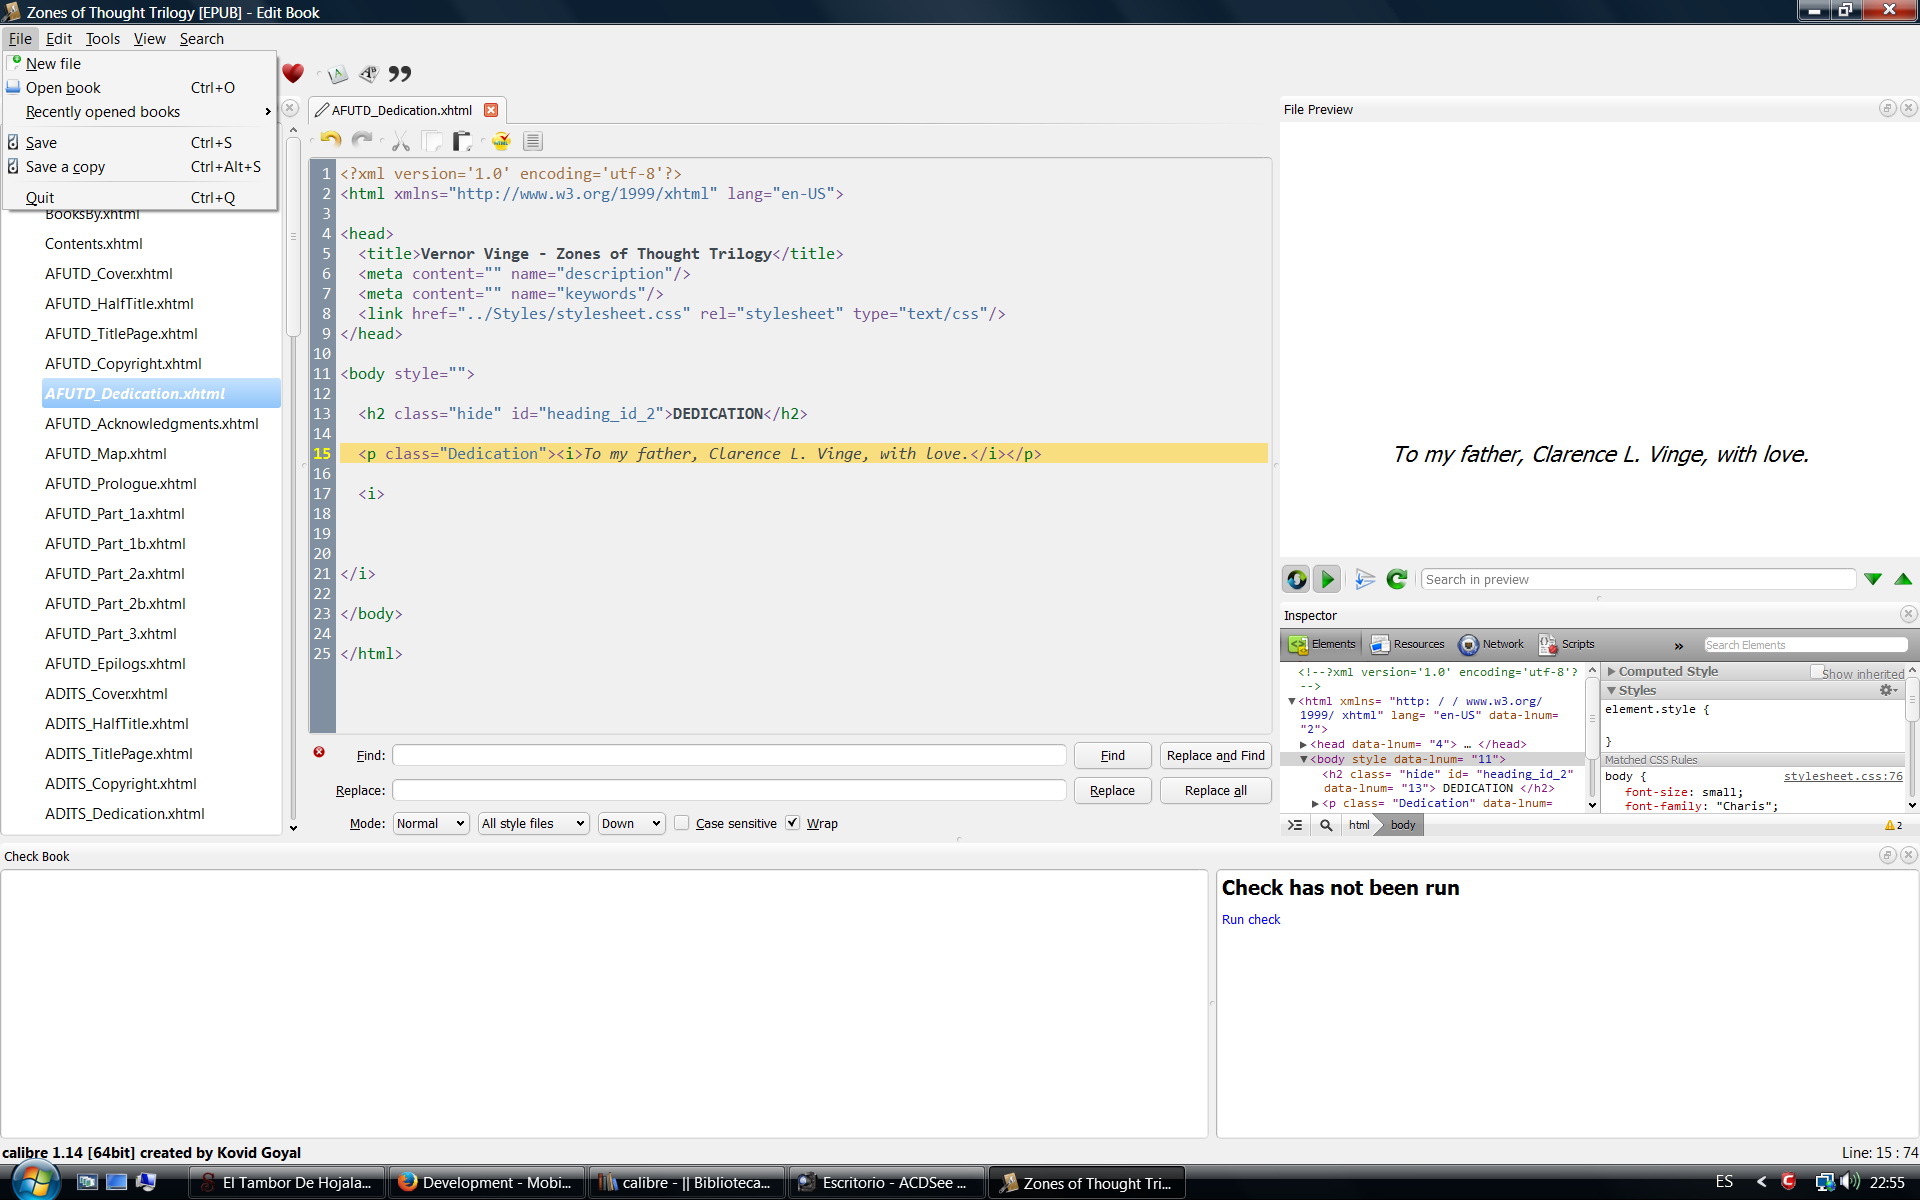The image size is (1920, 1200).
Task: Click the paste clipboard icon
Action: tap(462, 141)
